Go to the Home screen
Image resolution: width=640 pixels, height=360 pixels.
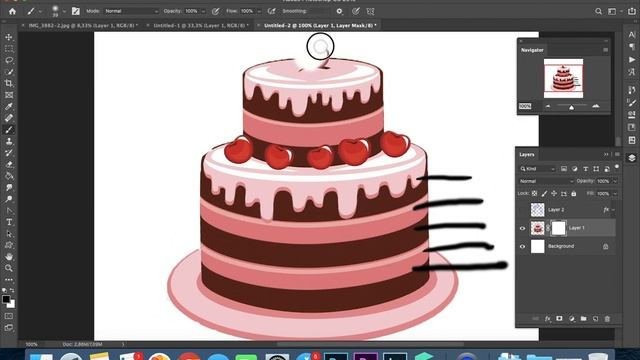point(12,11)
